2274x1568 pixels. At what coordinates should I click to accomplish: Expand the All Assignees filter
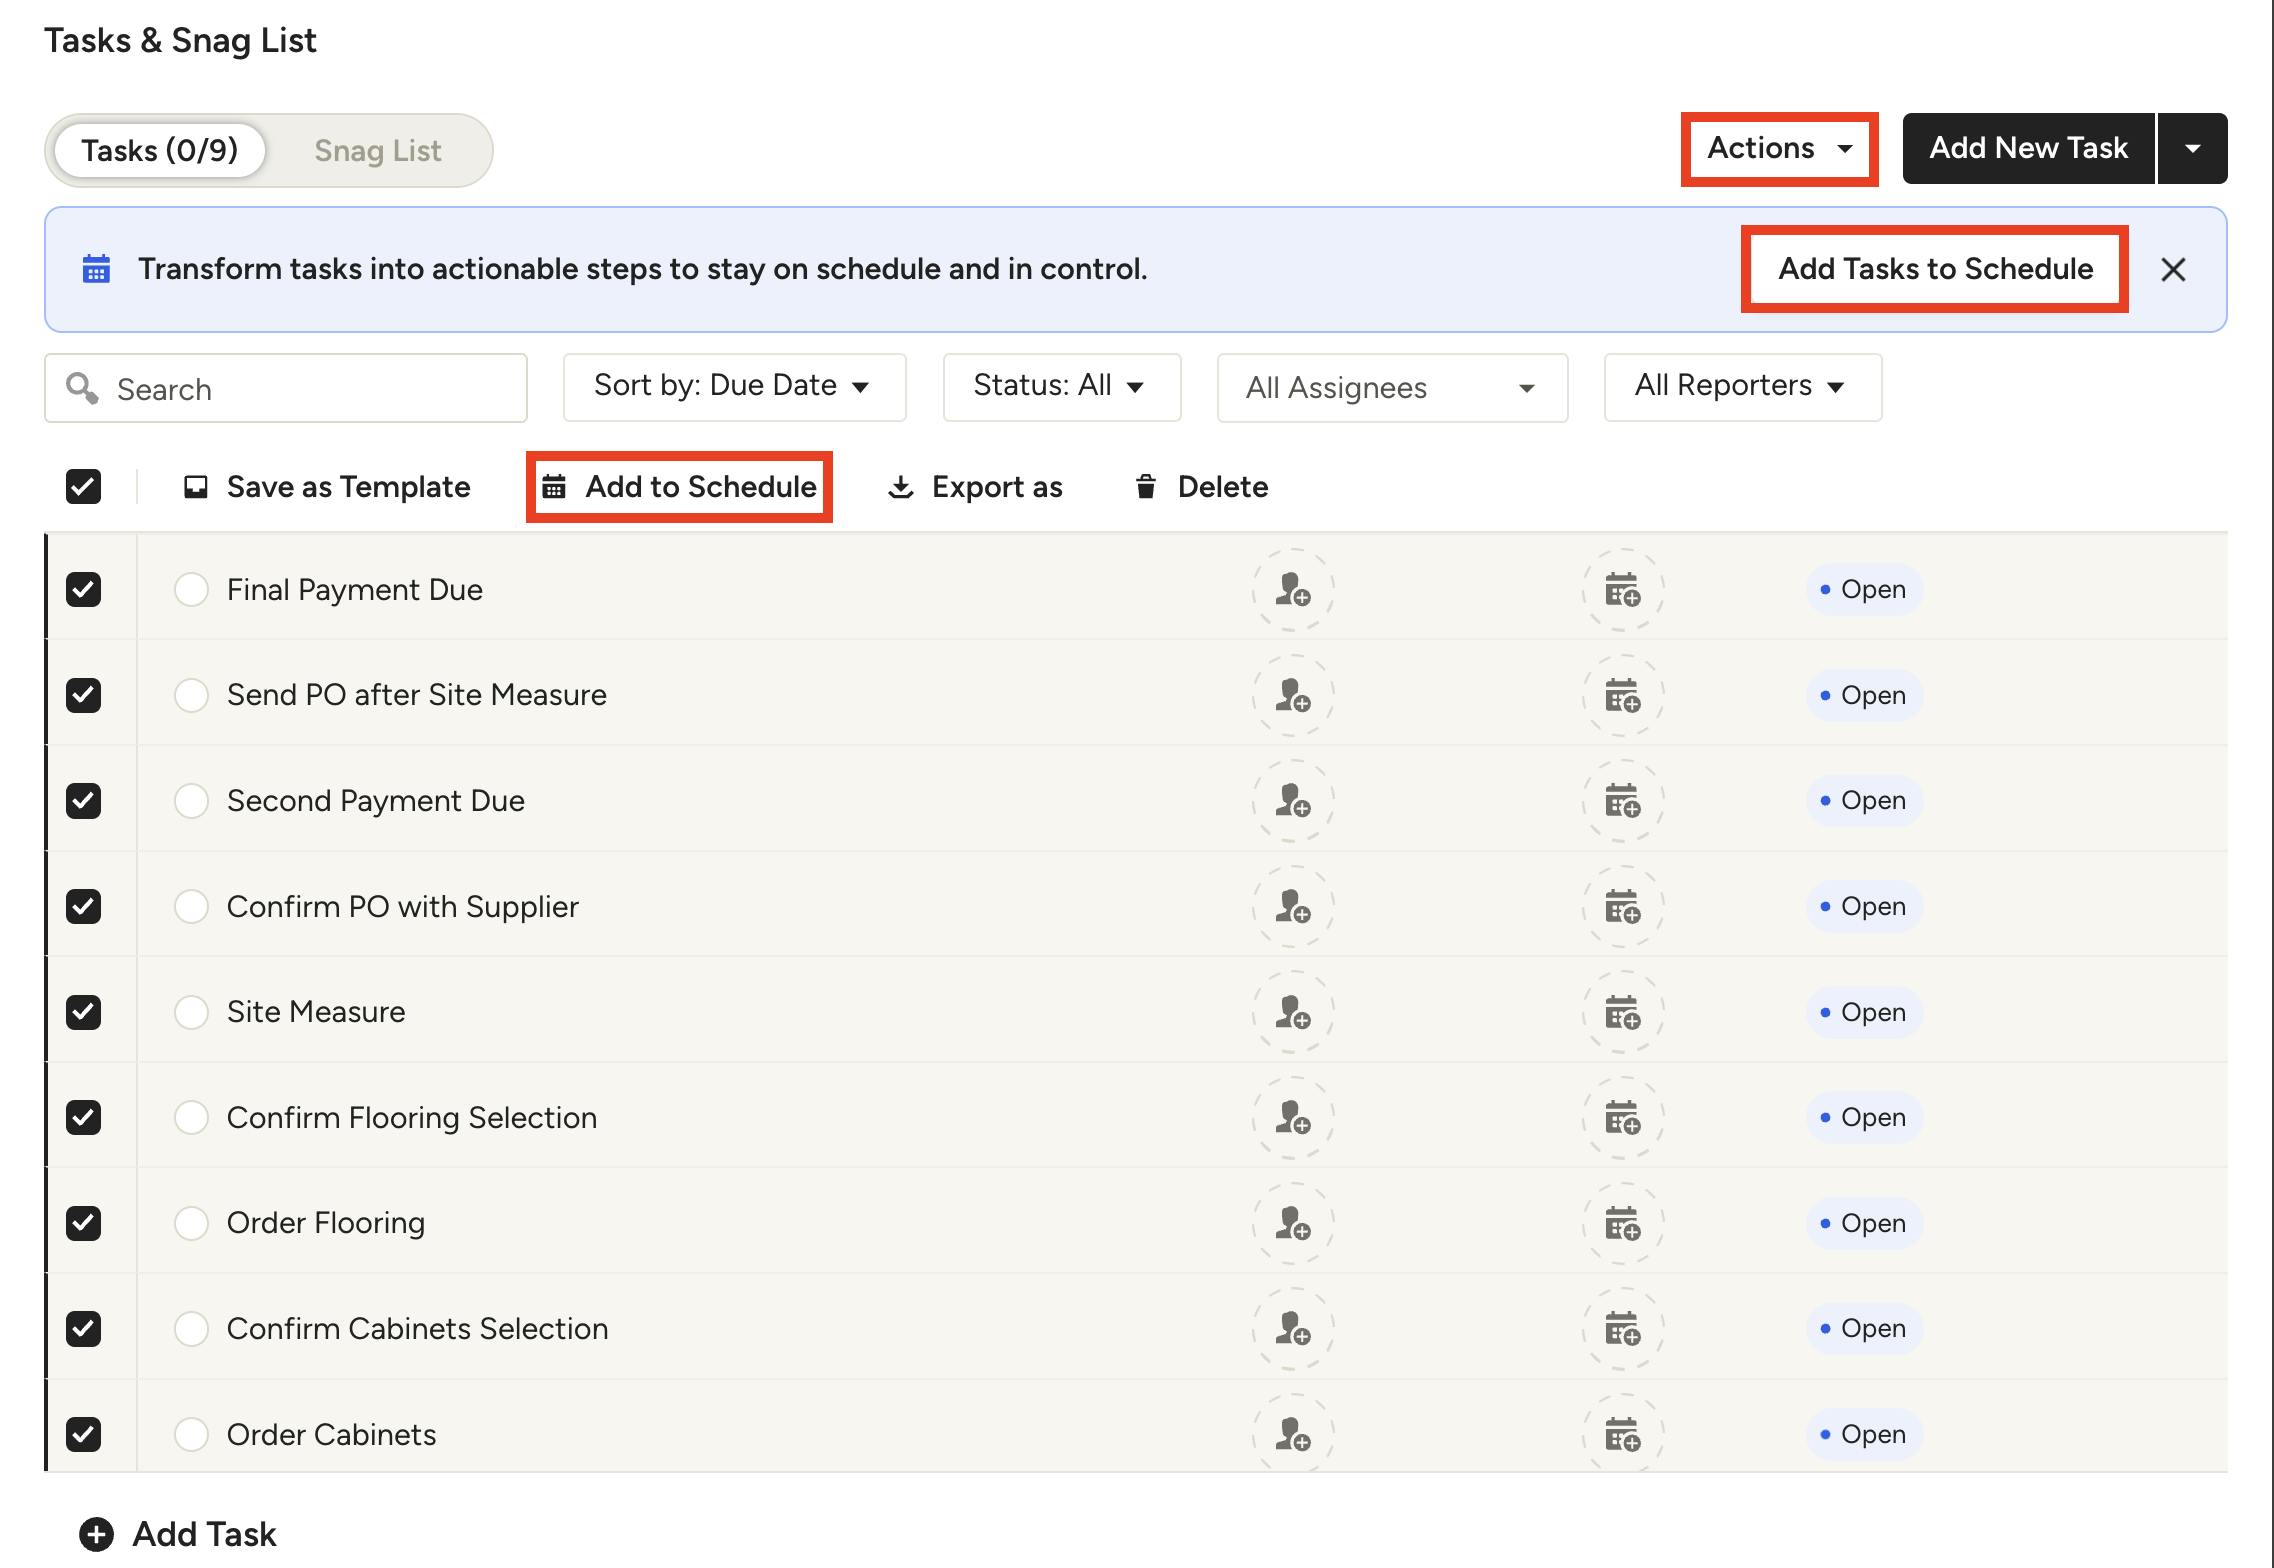tap(1391, 388)
